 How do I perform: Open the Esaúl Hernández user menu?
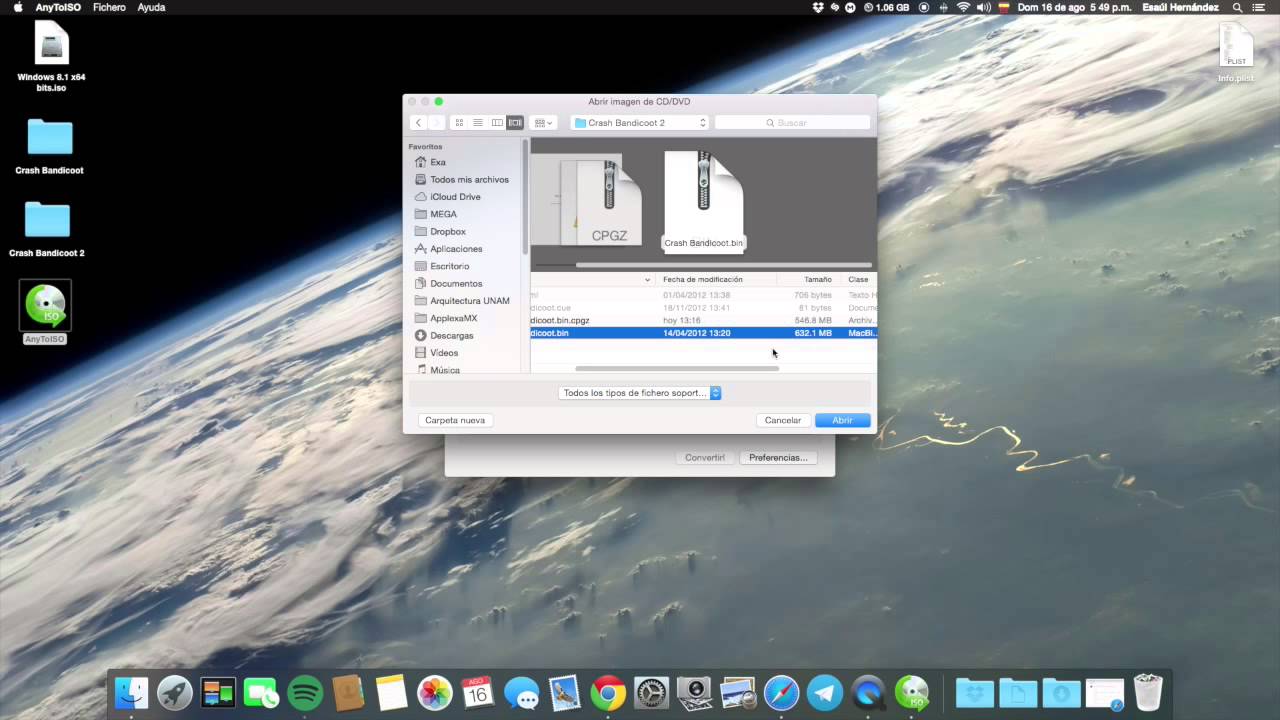pyautogui.click(x=1180, y=7)
